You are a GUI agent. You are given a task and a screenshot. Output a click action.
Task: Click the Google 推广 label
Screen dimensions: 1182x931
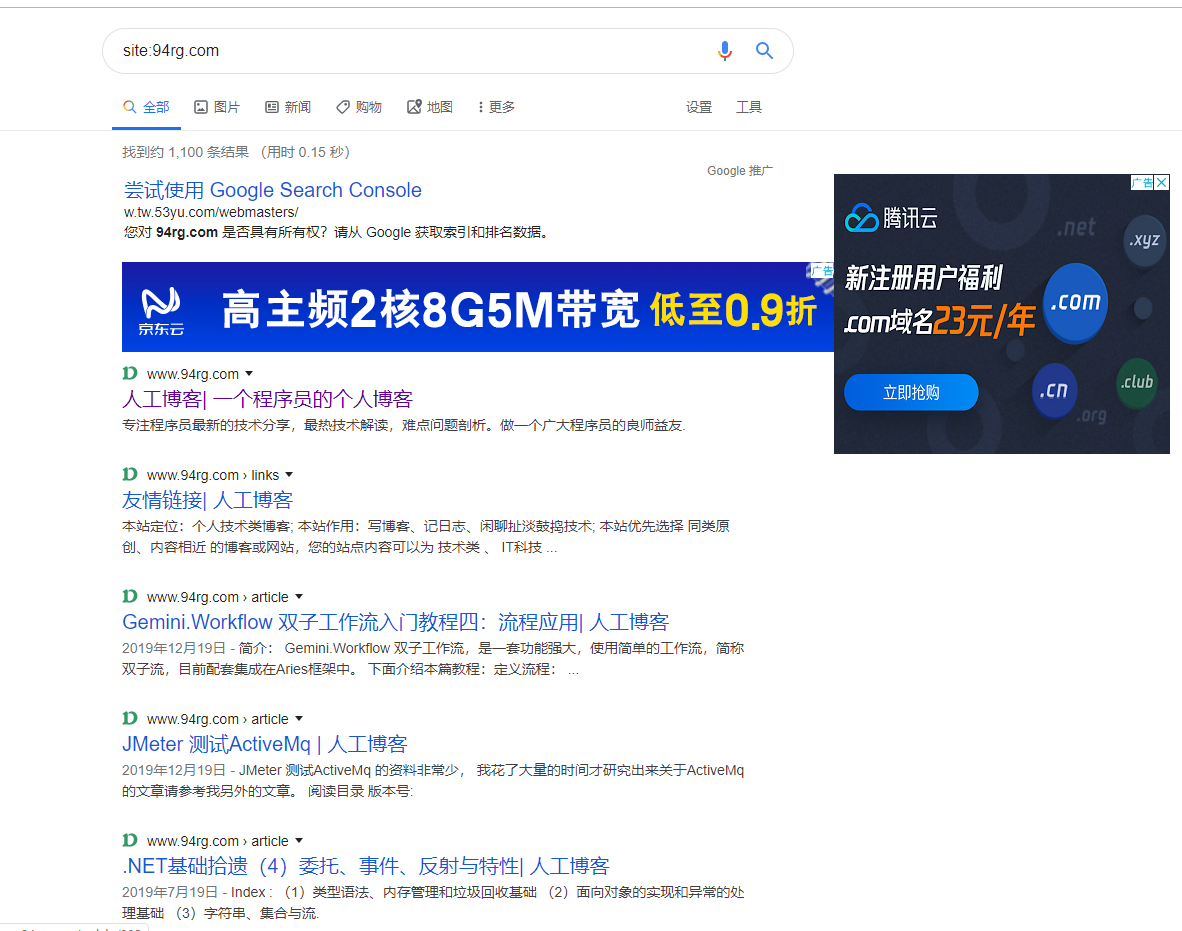740,171
